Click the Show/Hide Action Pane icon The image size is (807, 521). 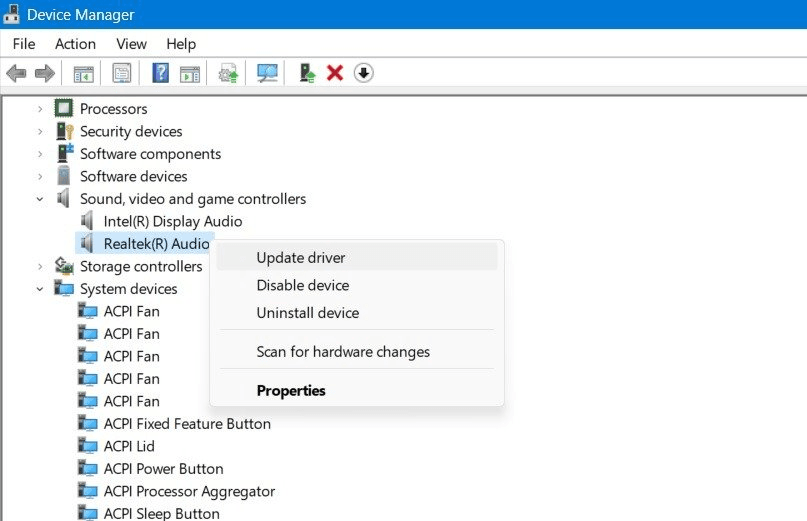pos(190,74)
